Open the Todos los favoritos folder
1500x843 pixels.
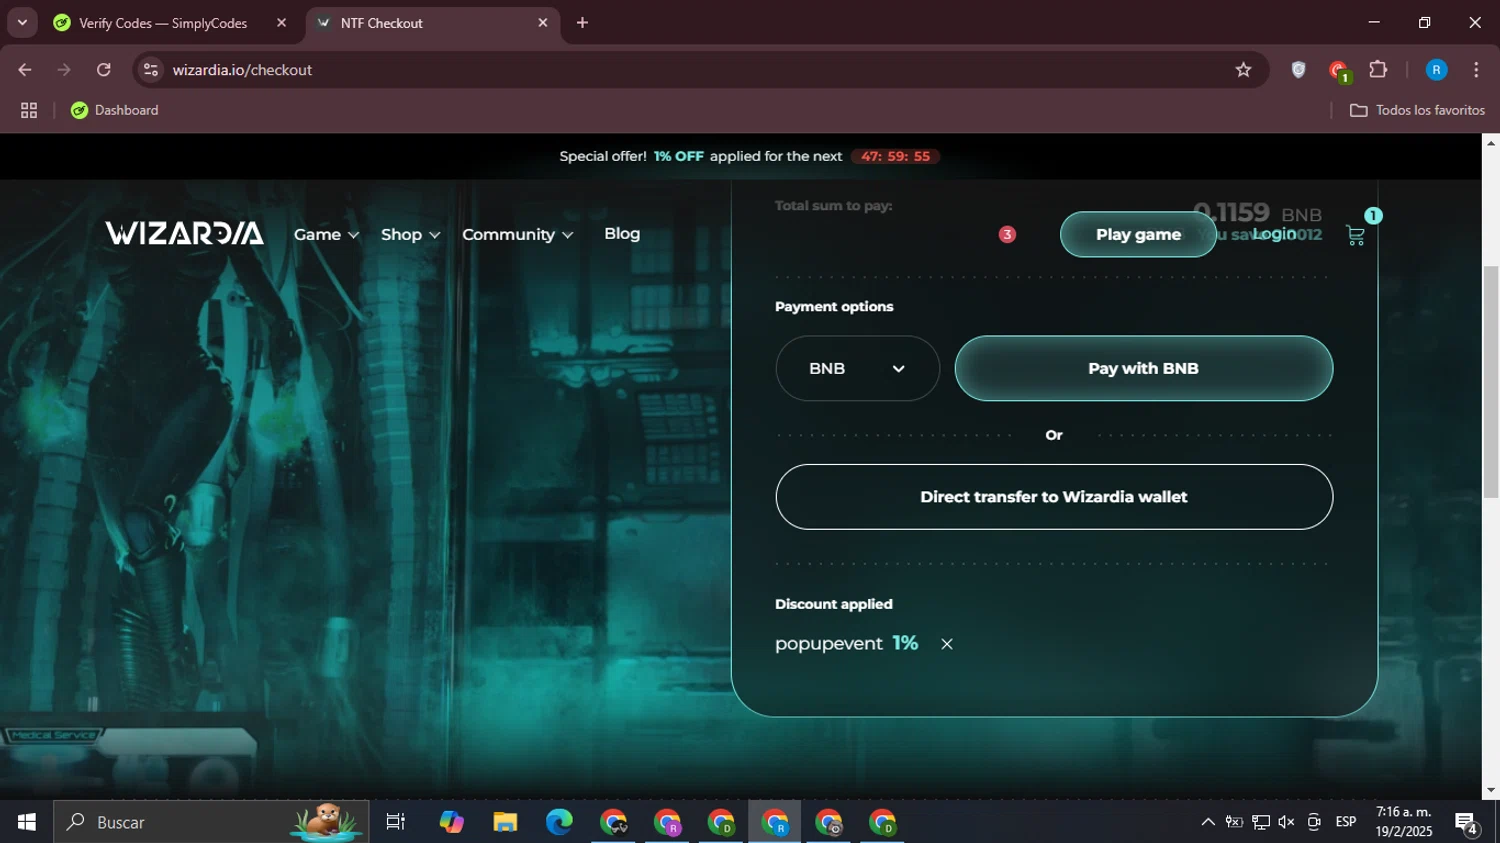pyautogui.click(x=1417, y=110)
